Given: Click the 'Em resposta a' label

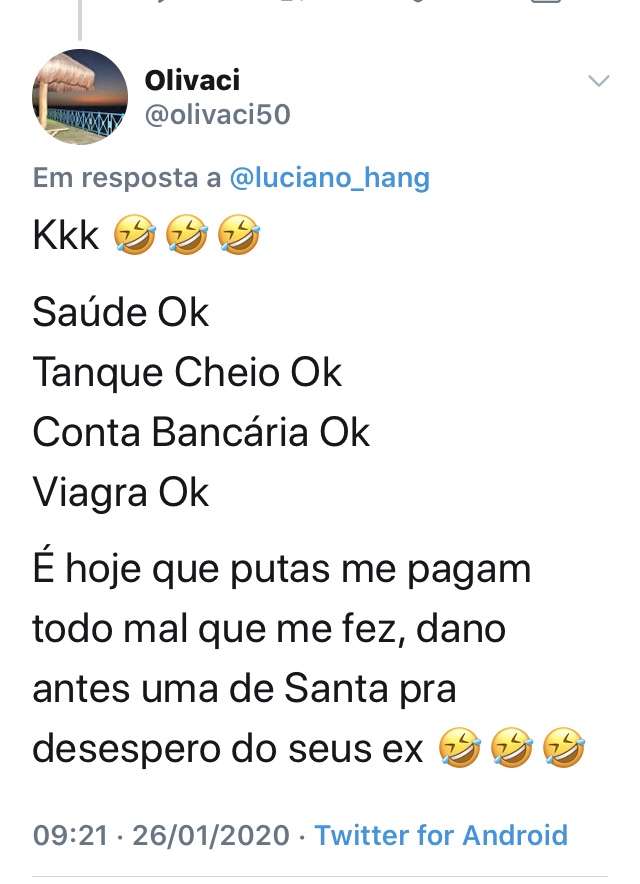Looking at the screenshot, I should point(127,178).
